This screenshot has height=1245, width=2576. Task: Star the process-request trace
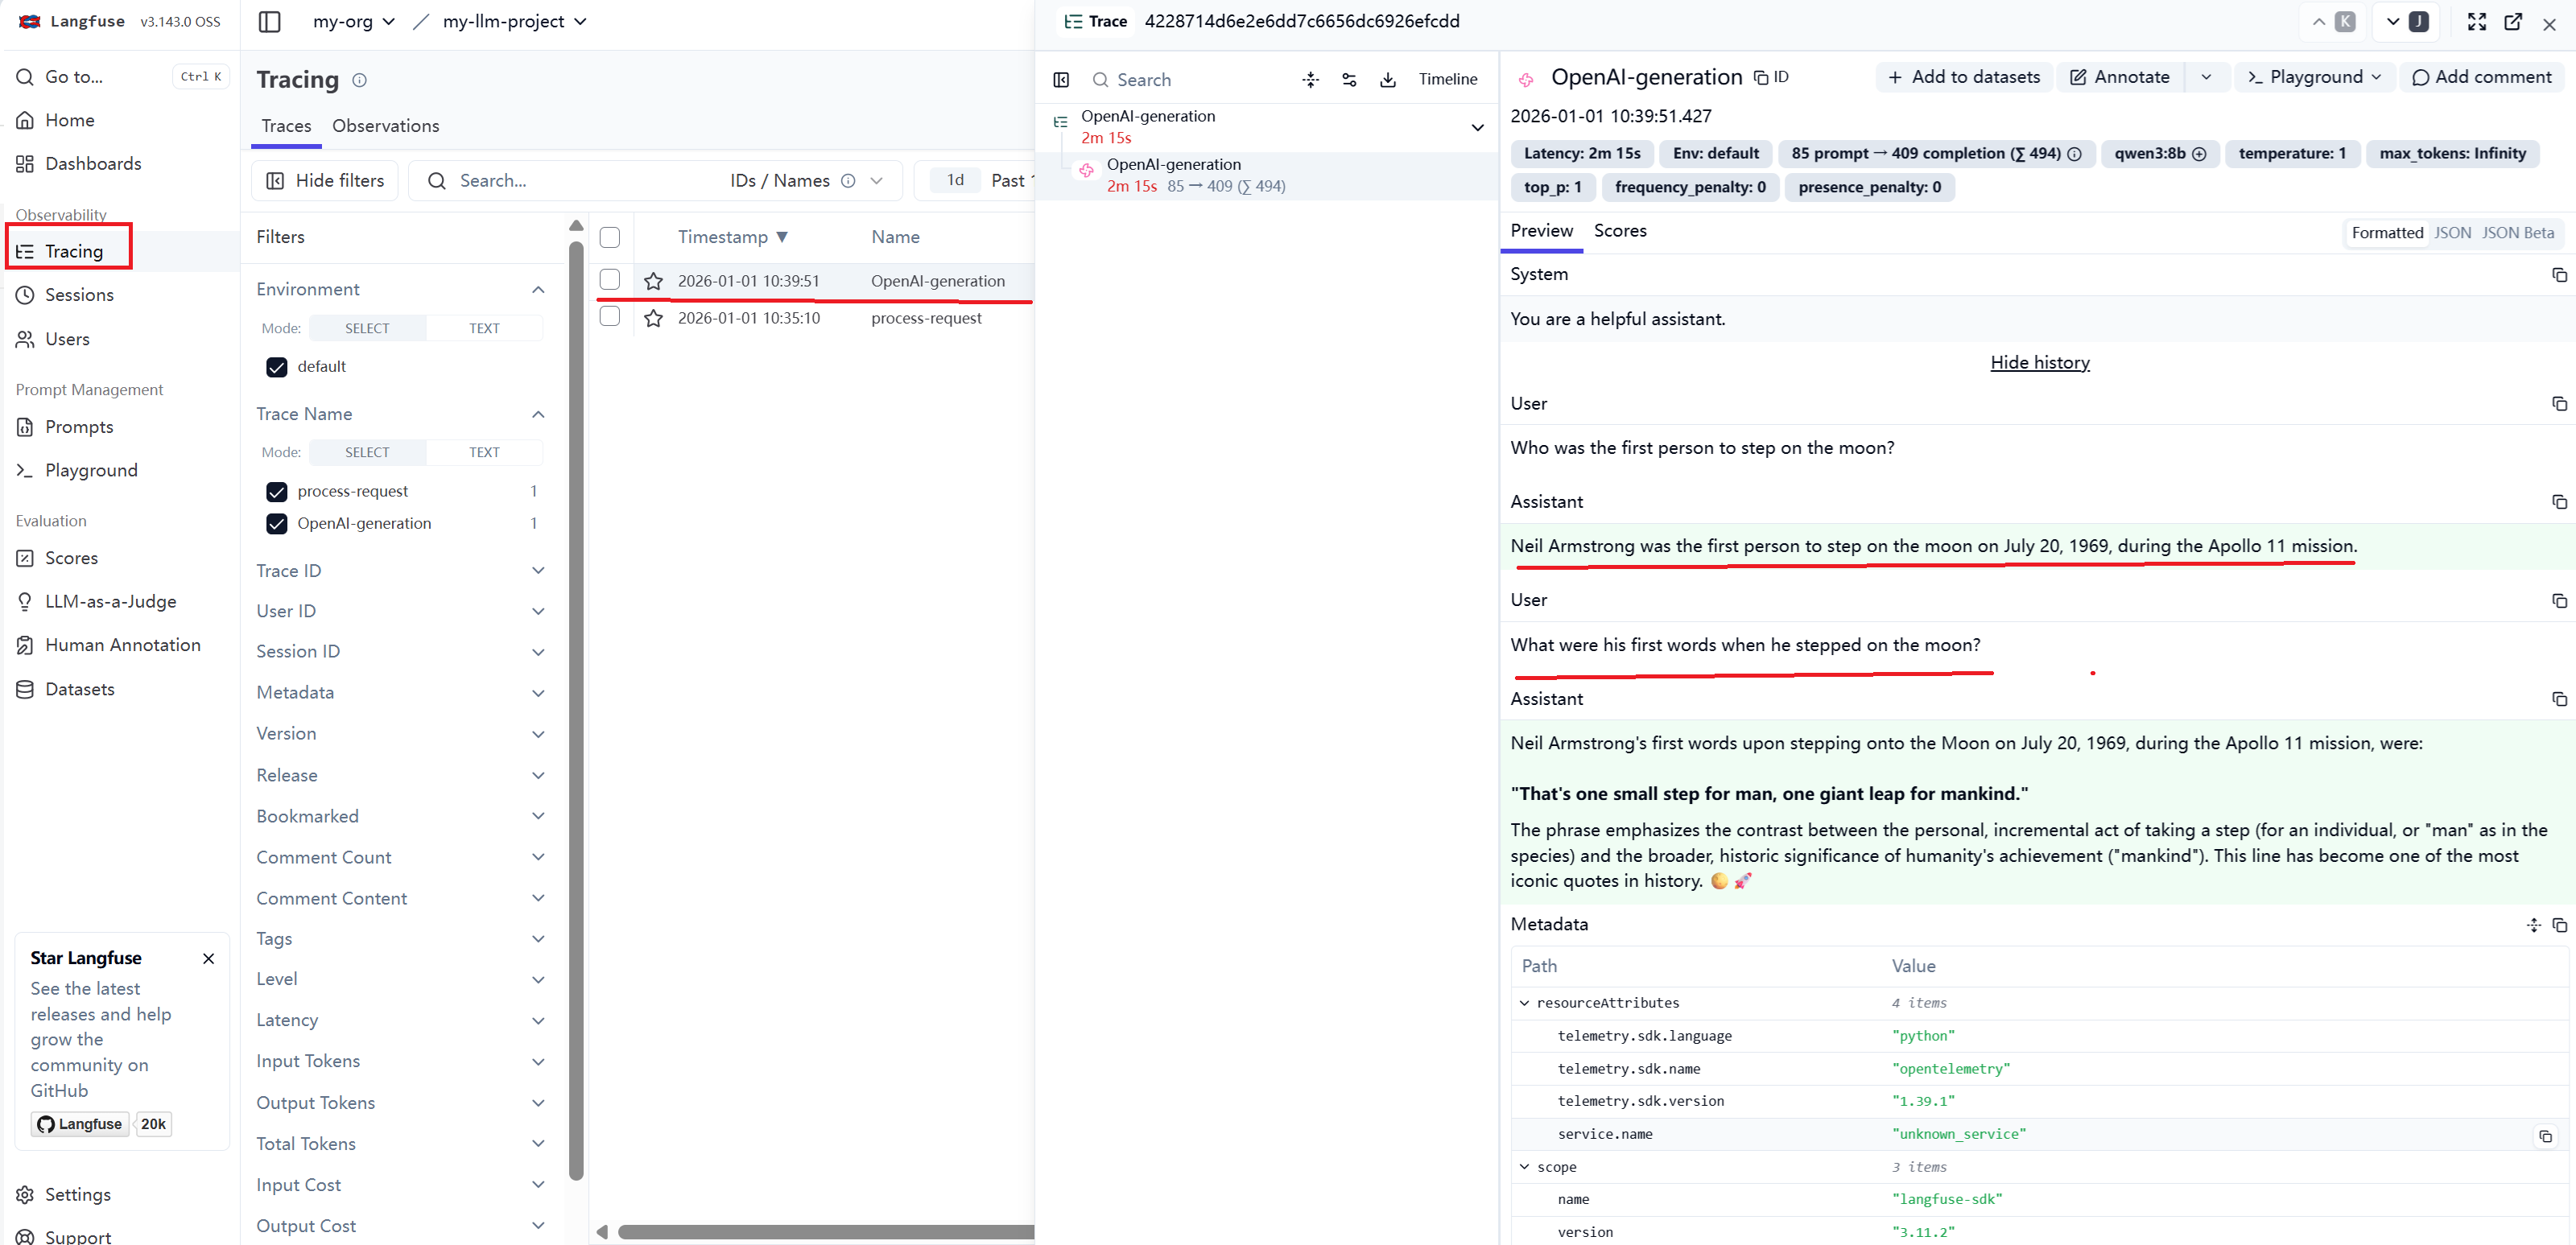(653, 318)
